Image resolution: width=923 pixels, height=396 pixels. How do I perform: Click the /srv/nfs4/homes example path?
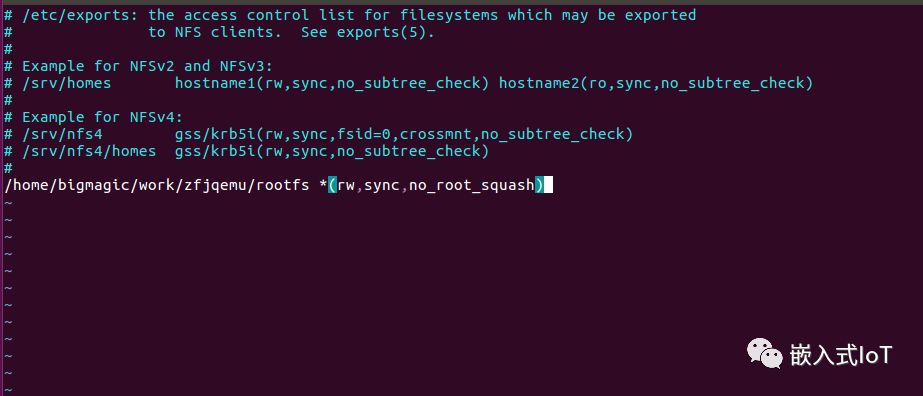click(x=89, y=151)
